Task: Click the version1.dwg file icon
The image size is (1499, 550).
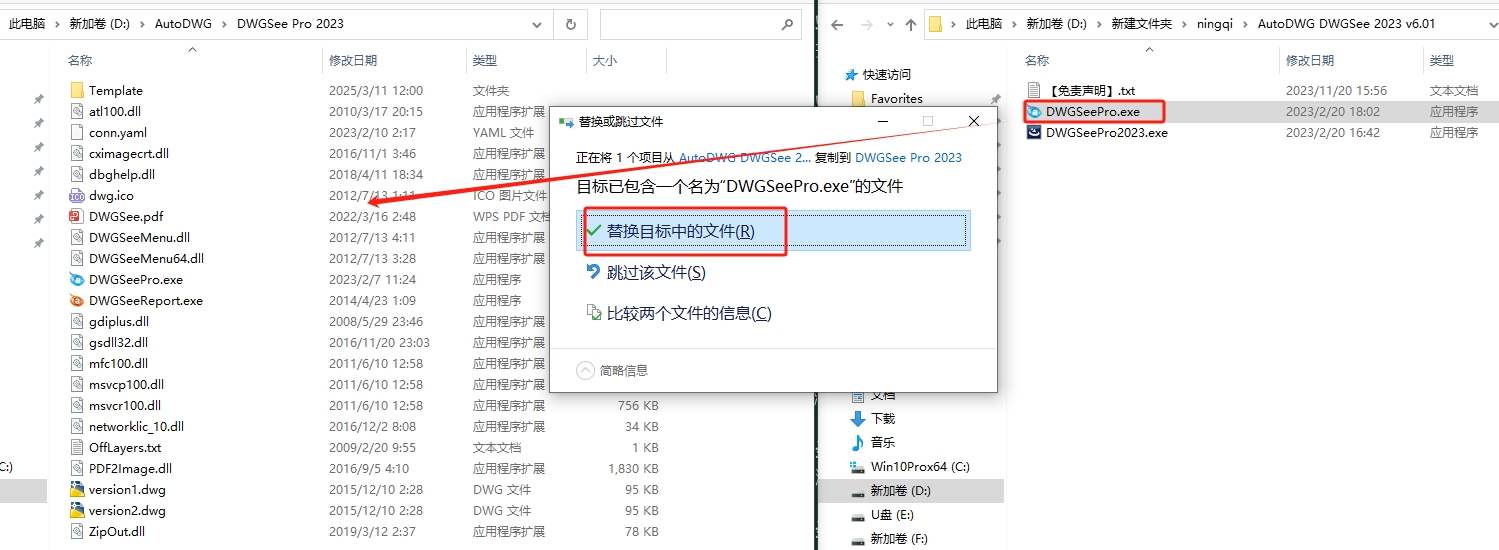Action: 78,489
